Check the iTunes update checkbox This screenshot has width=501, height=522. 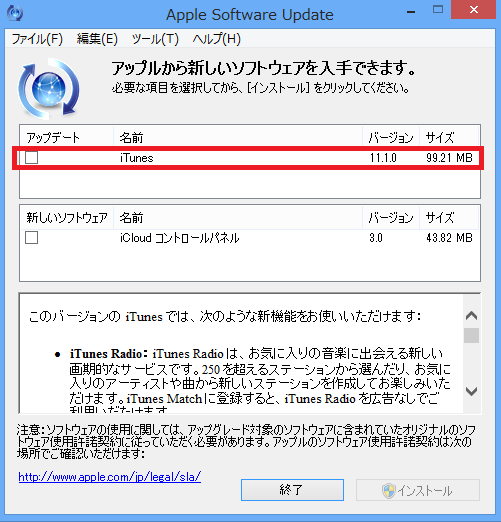32,158
